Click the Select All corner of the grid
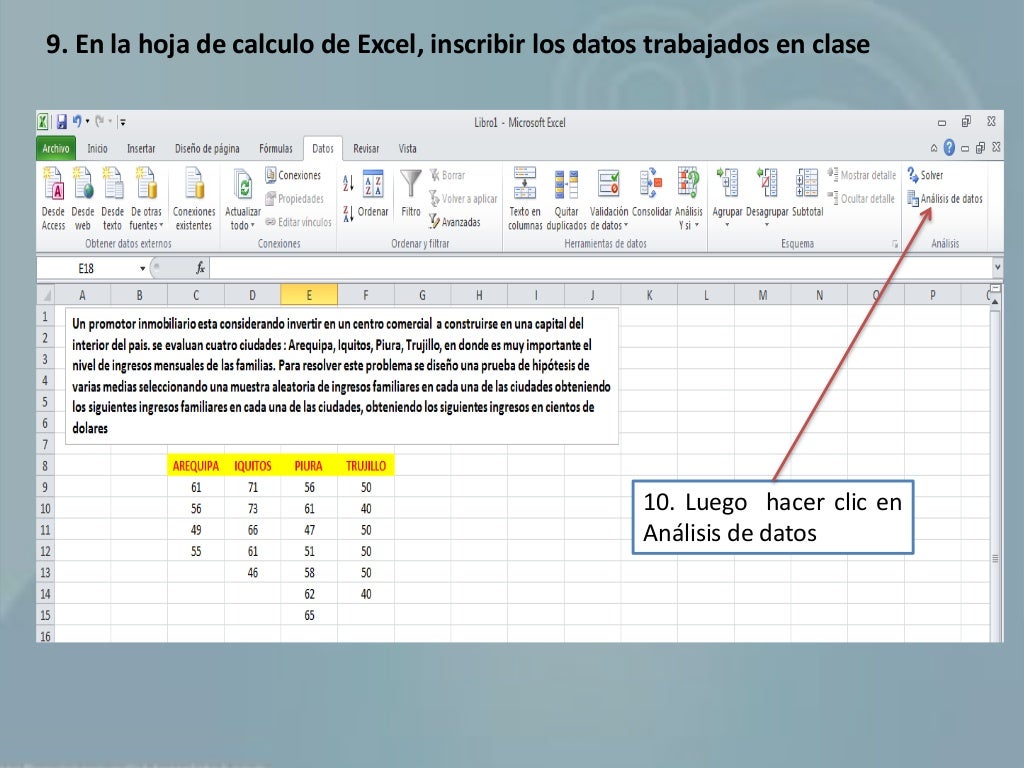Image resolution: width=1024 pixels, height=768 pixels. tap(46, 295)
